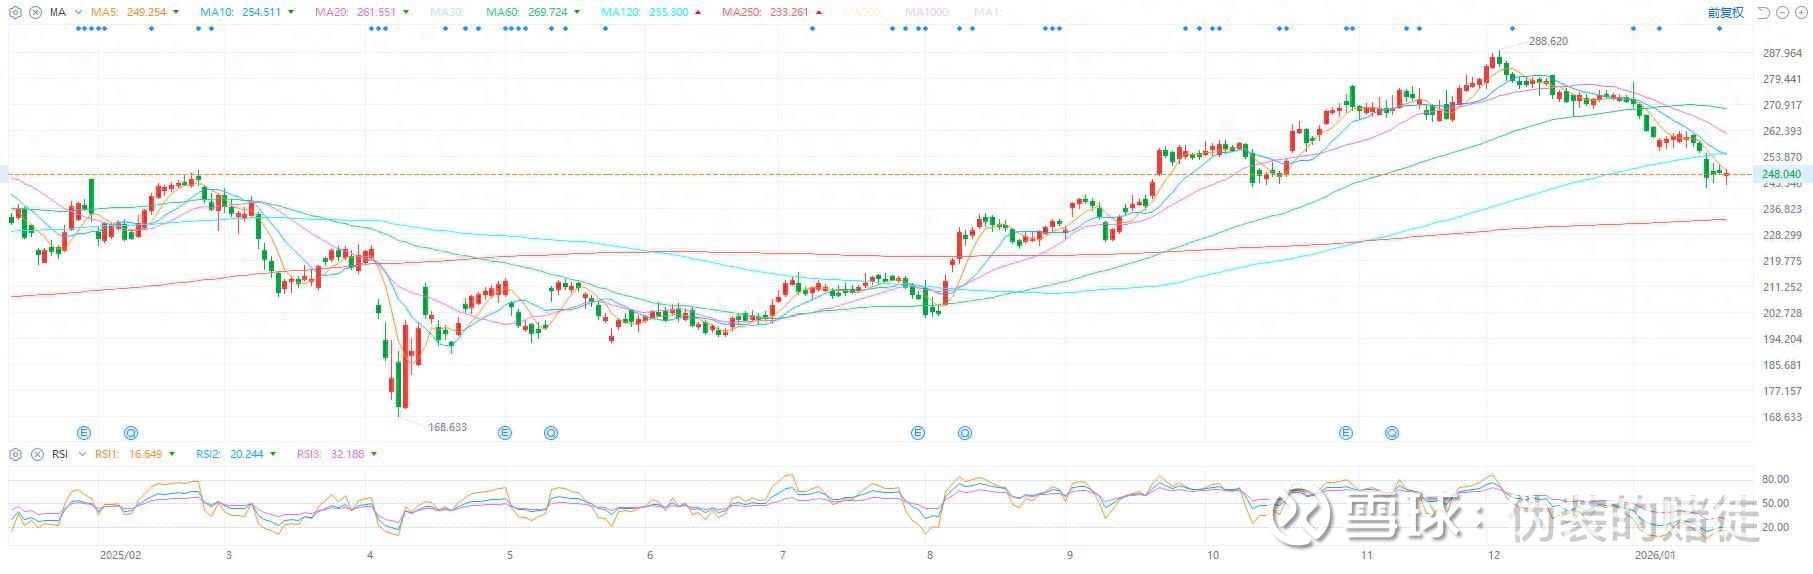1813x574 pixels.
Task: Click the 288.620 high price label
Action: (1549, 42)
